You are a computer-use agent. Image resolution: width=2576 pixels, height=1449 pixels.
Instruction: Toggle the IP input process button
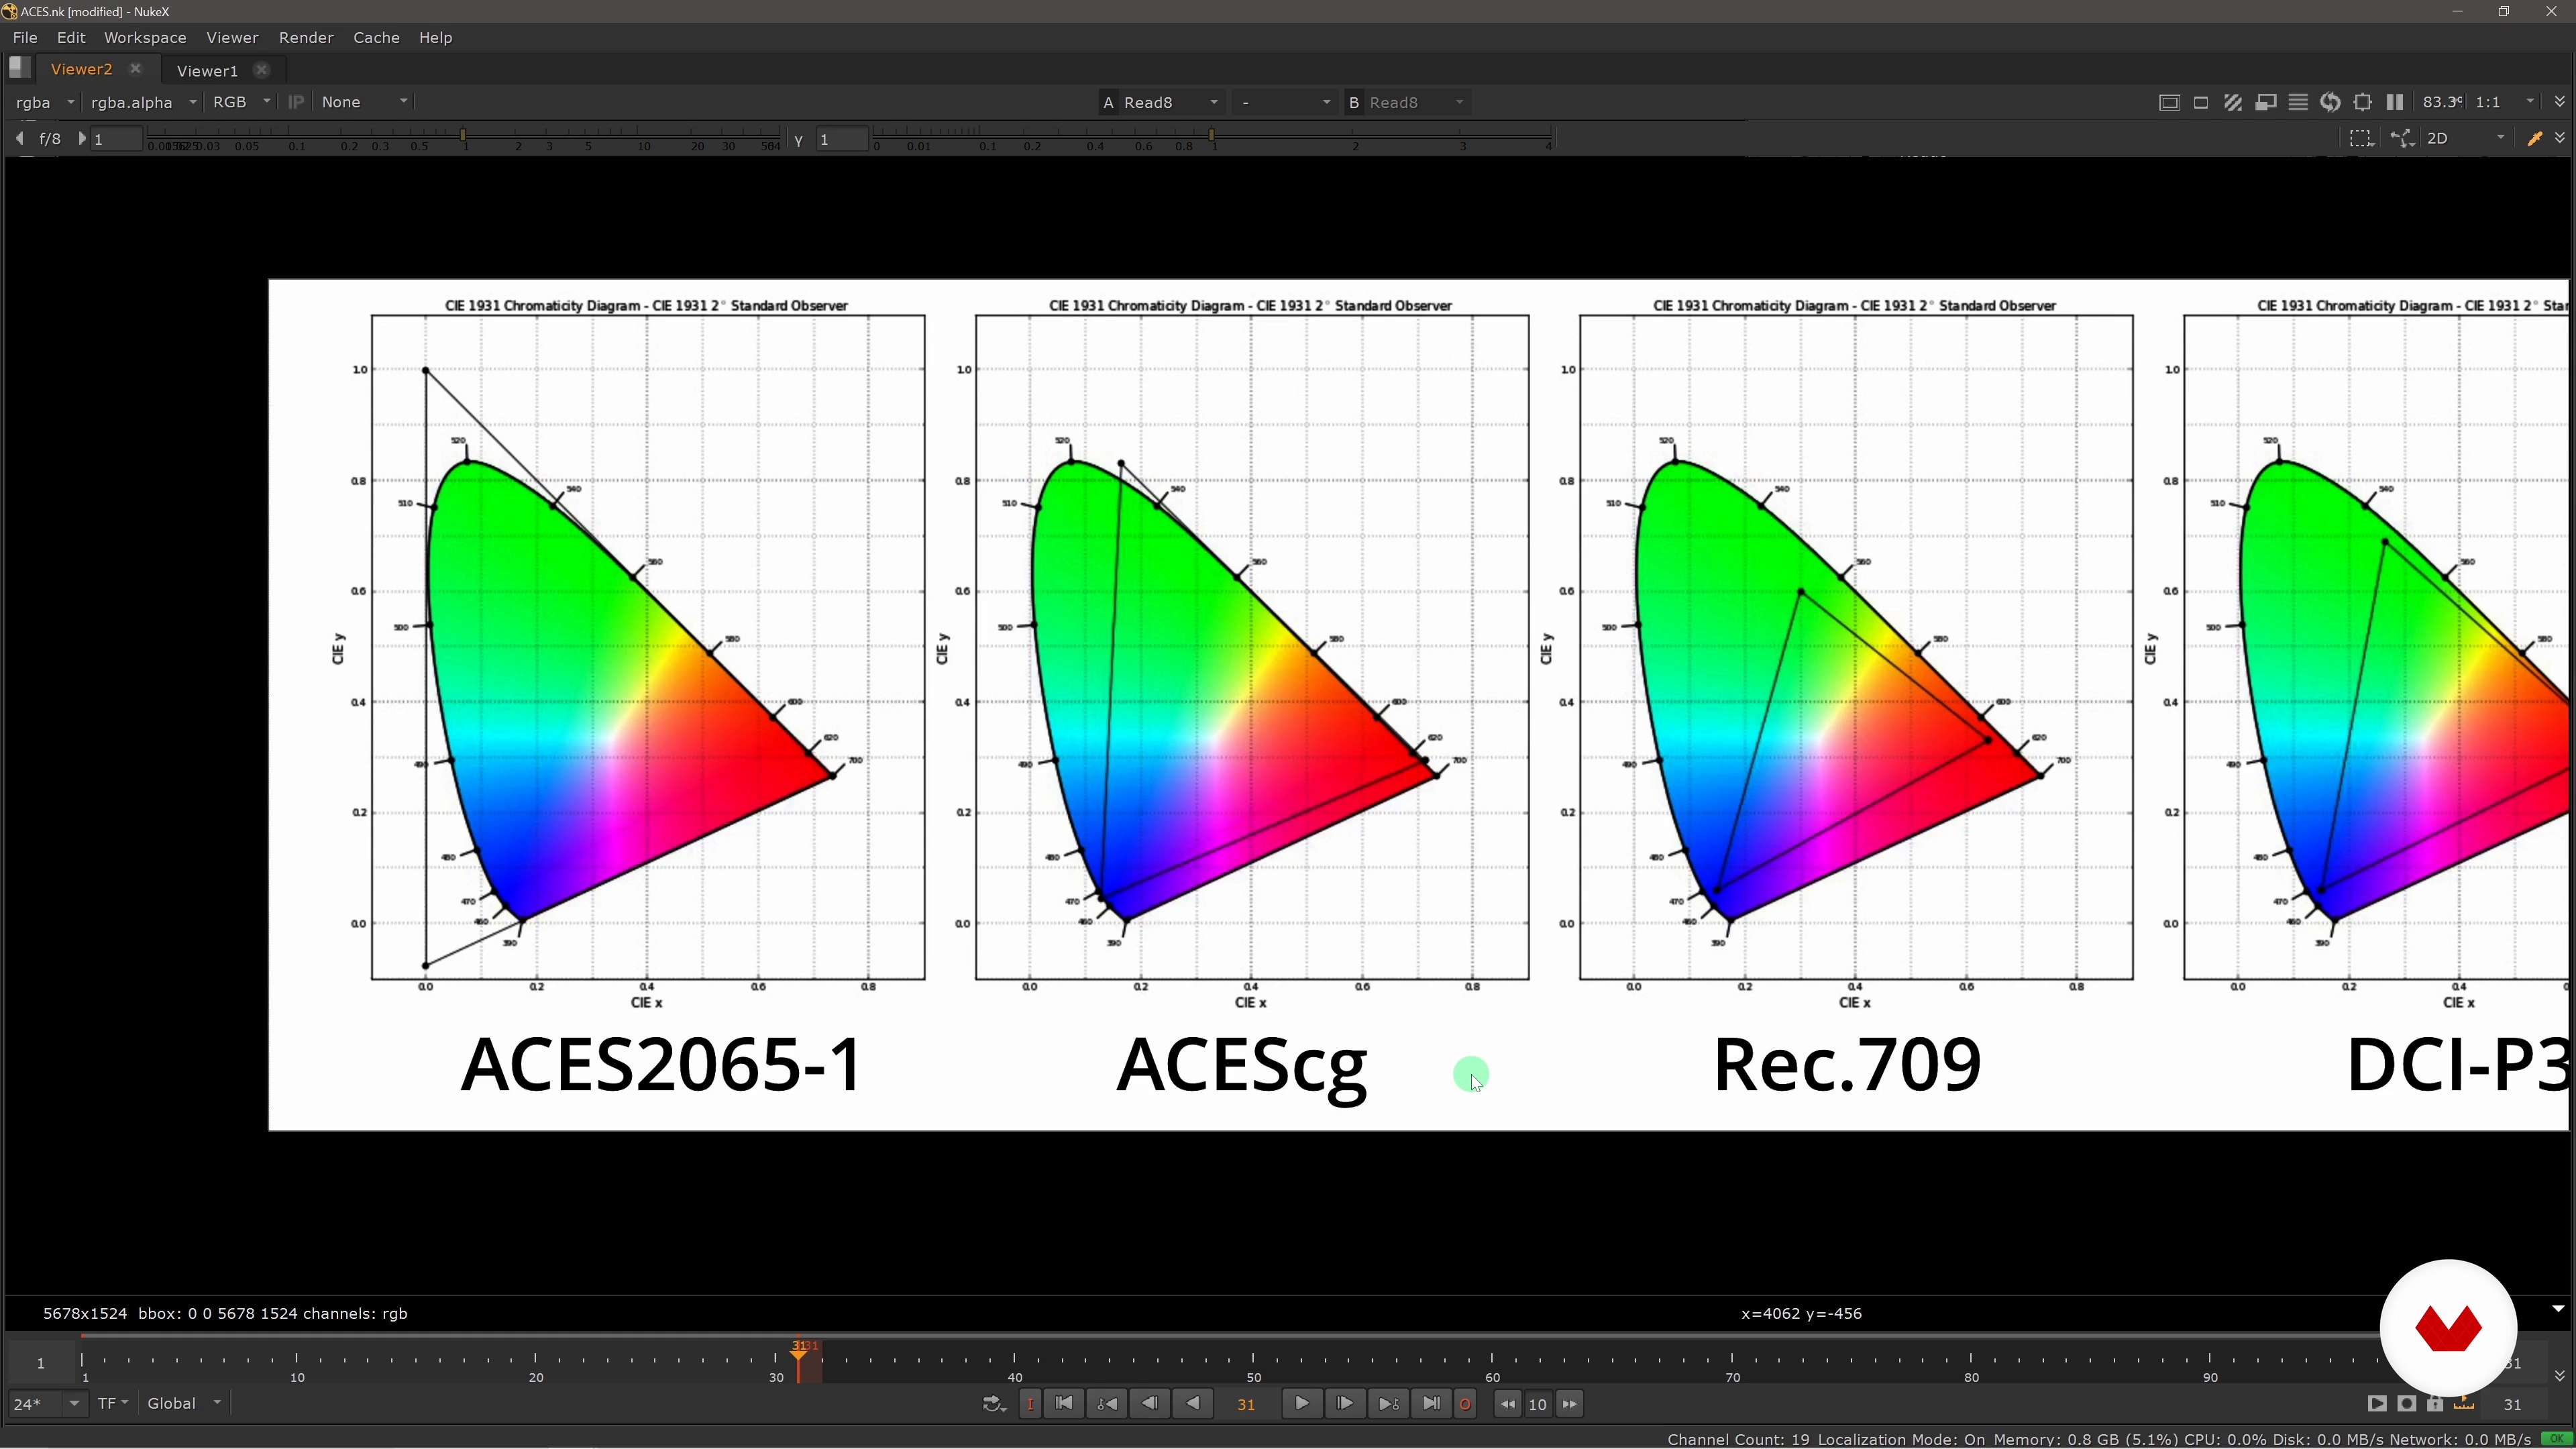point(296,102)
